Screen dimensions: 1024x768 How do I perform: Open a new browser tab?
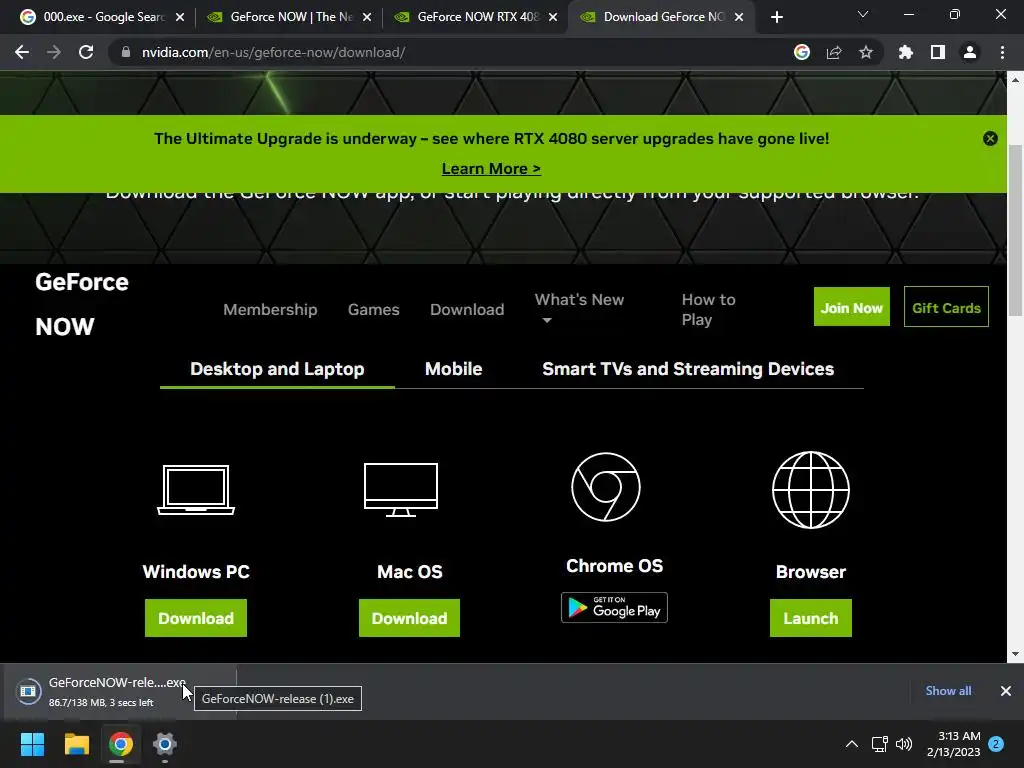tap(776, 17)
